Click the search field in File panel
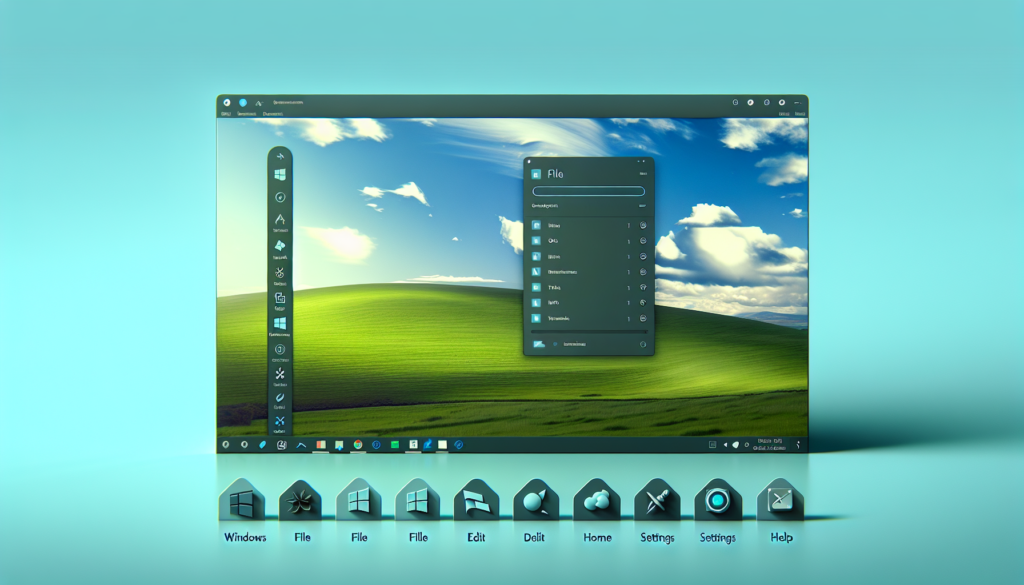Image resolution: width=1024 pixels, height=585 pixels. click(588, 191)
